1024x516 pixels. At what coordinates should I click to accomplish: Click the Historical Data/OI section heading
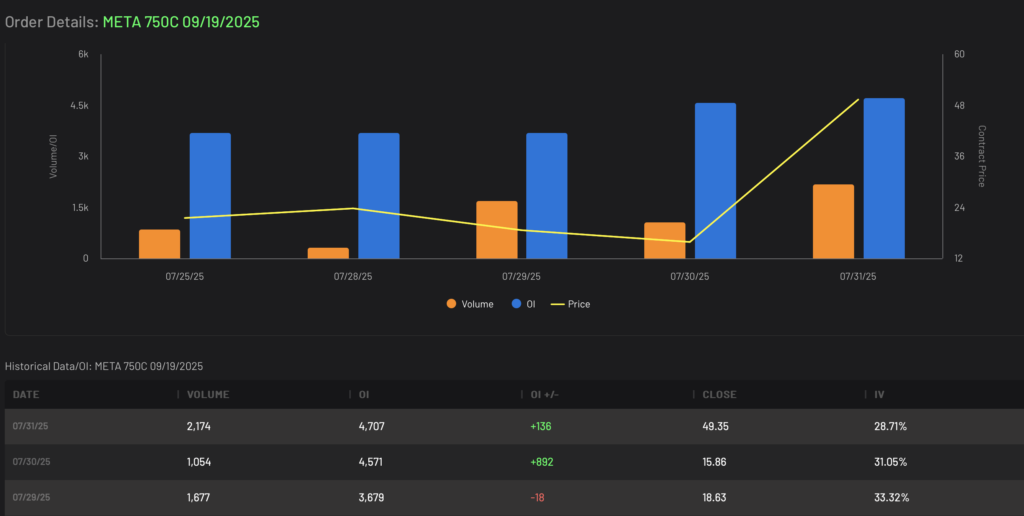click(104, 366)
